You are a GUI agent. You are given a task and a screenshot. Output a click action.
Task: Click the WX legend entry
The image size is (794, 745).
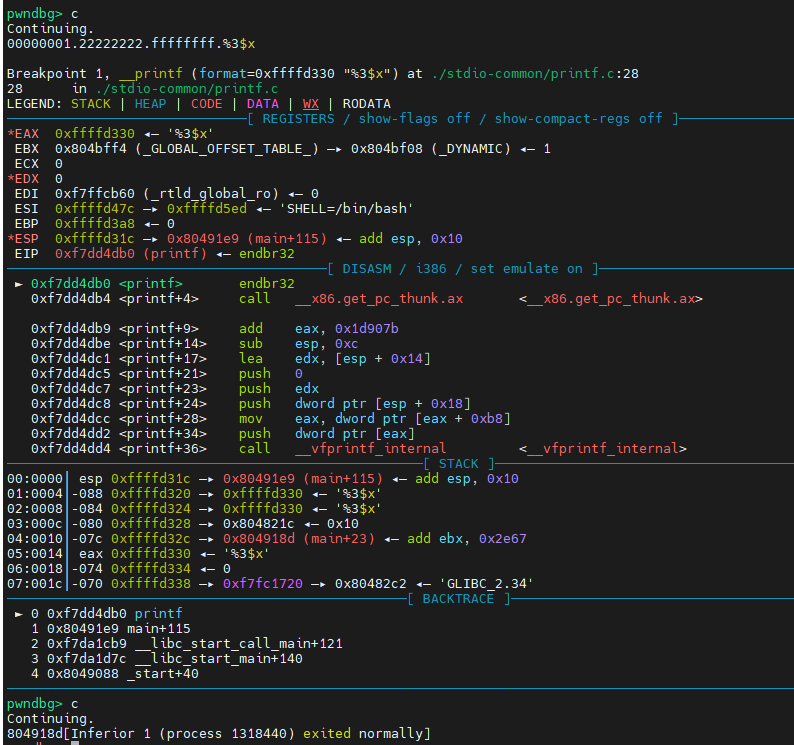[x=311, y=103]
